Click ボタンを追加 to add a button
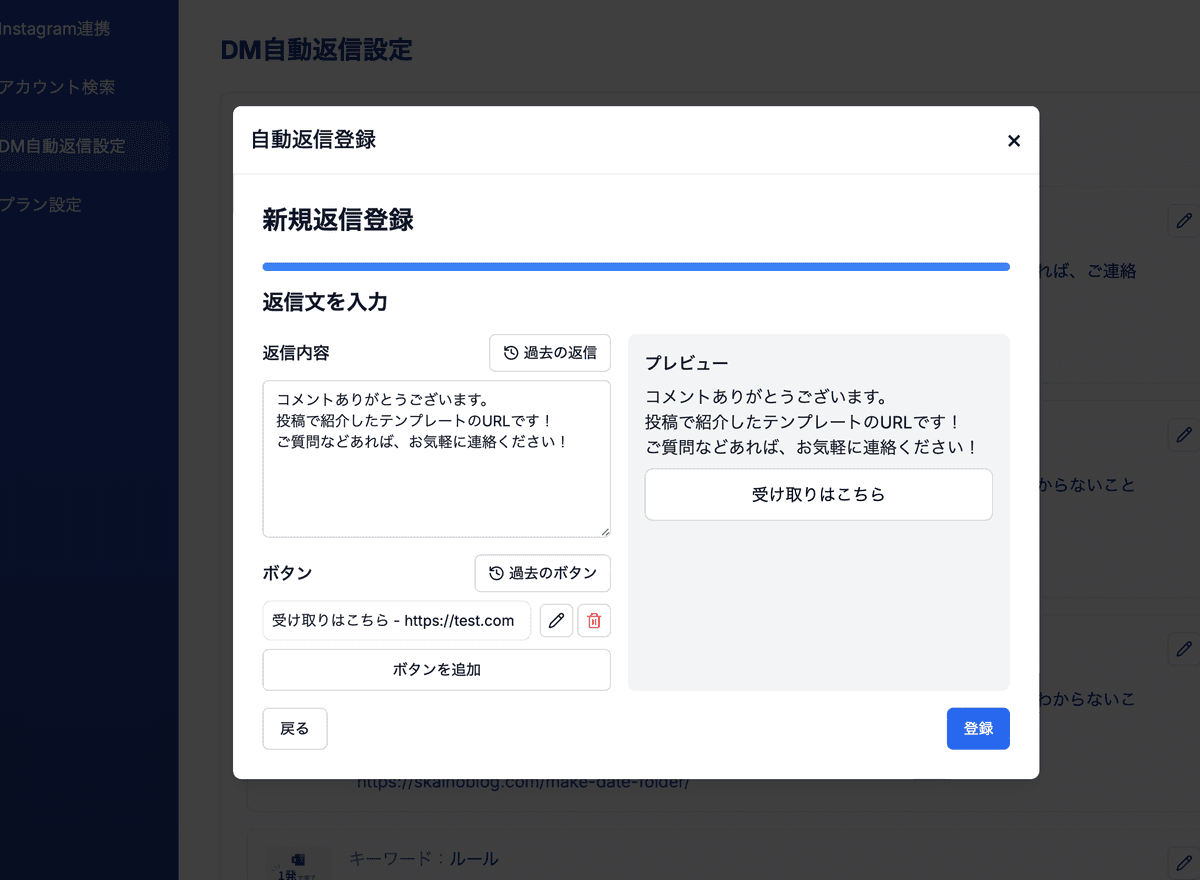This screenshot has width=1200, height=880. [437, 670]
